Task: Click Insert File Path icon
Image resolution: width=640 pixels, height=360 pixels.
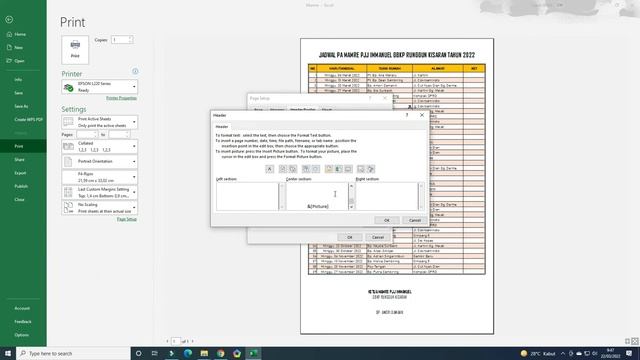Action: pyautogui.click(x=329, y=169)
